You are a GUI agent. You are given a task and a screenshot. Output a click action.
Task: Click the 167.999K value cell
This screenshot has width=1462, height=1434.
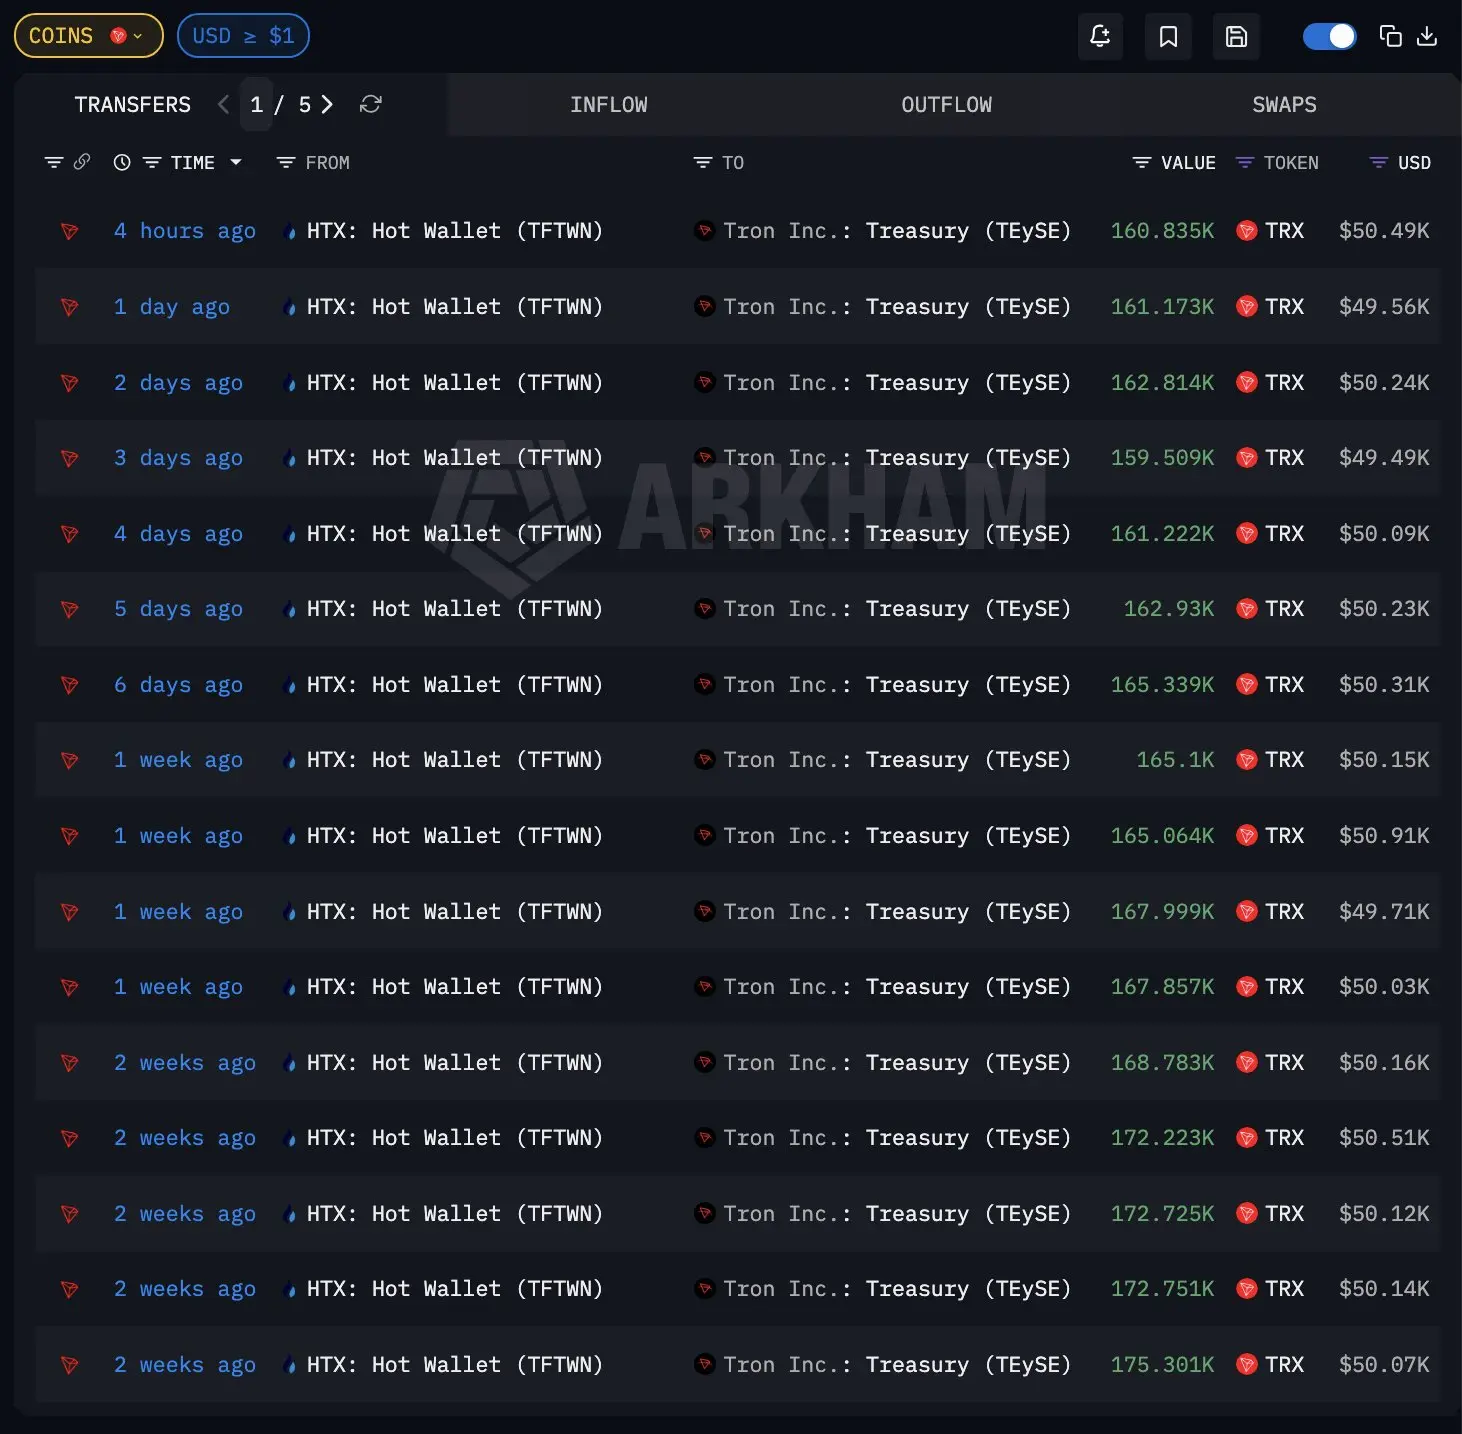pyautogui.click(x=1162, y=912)
